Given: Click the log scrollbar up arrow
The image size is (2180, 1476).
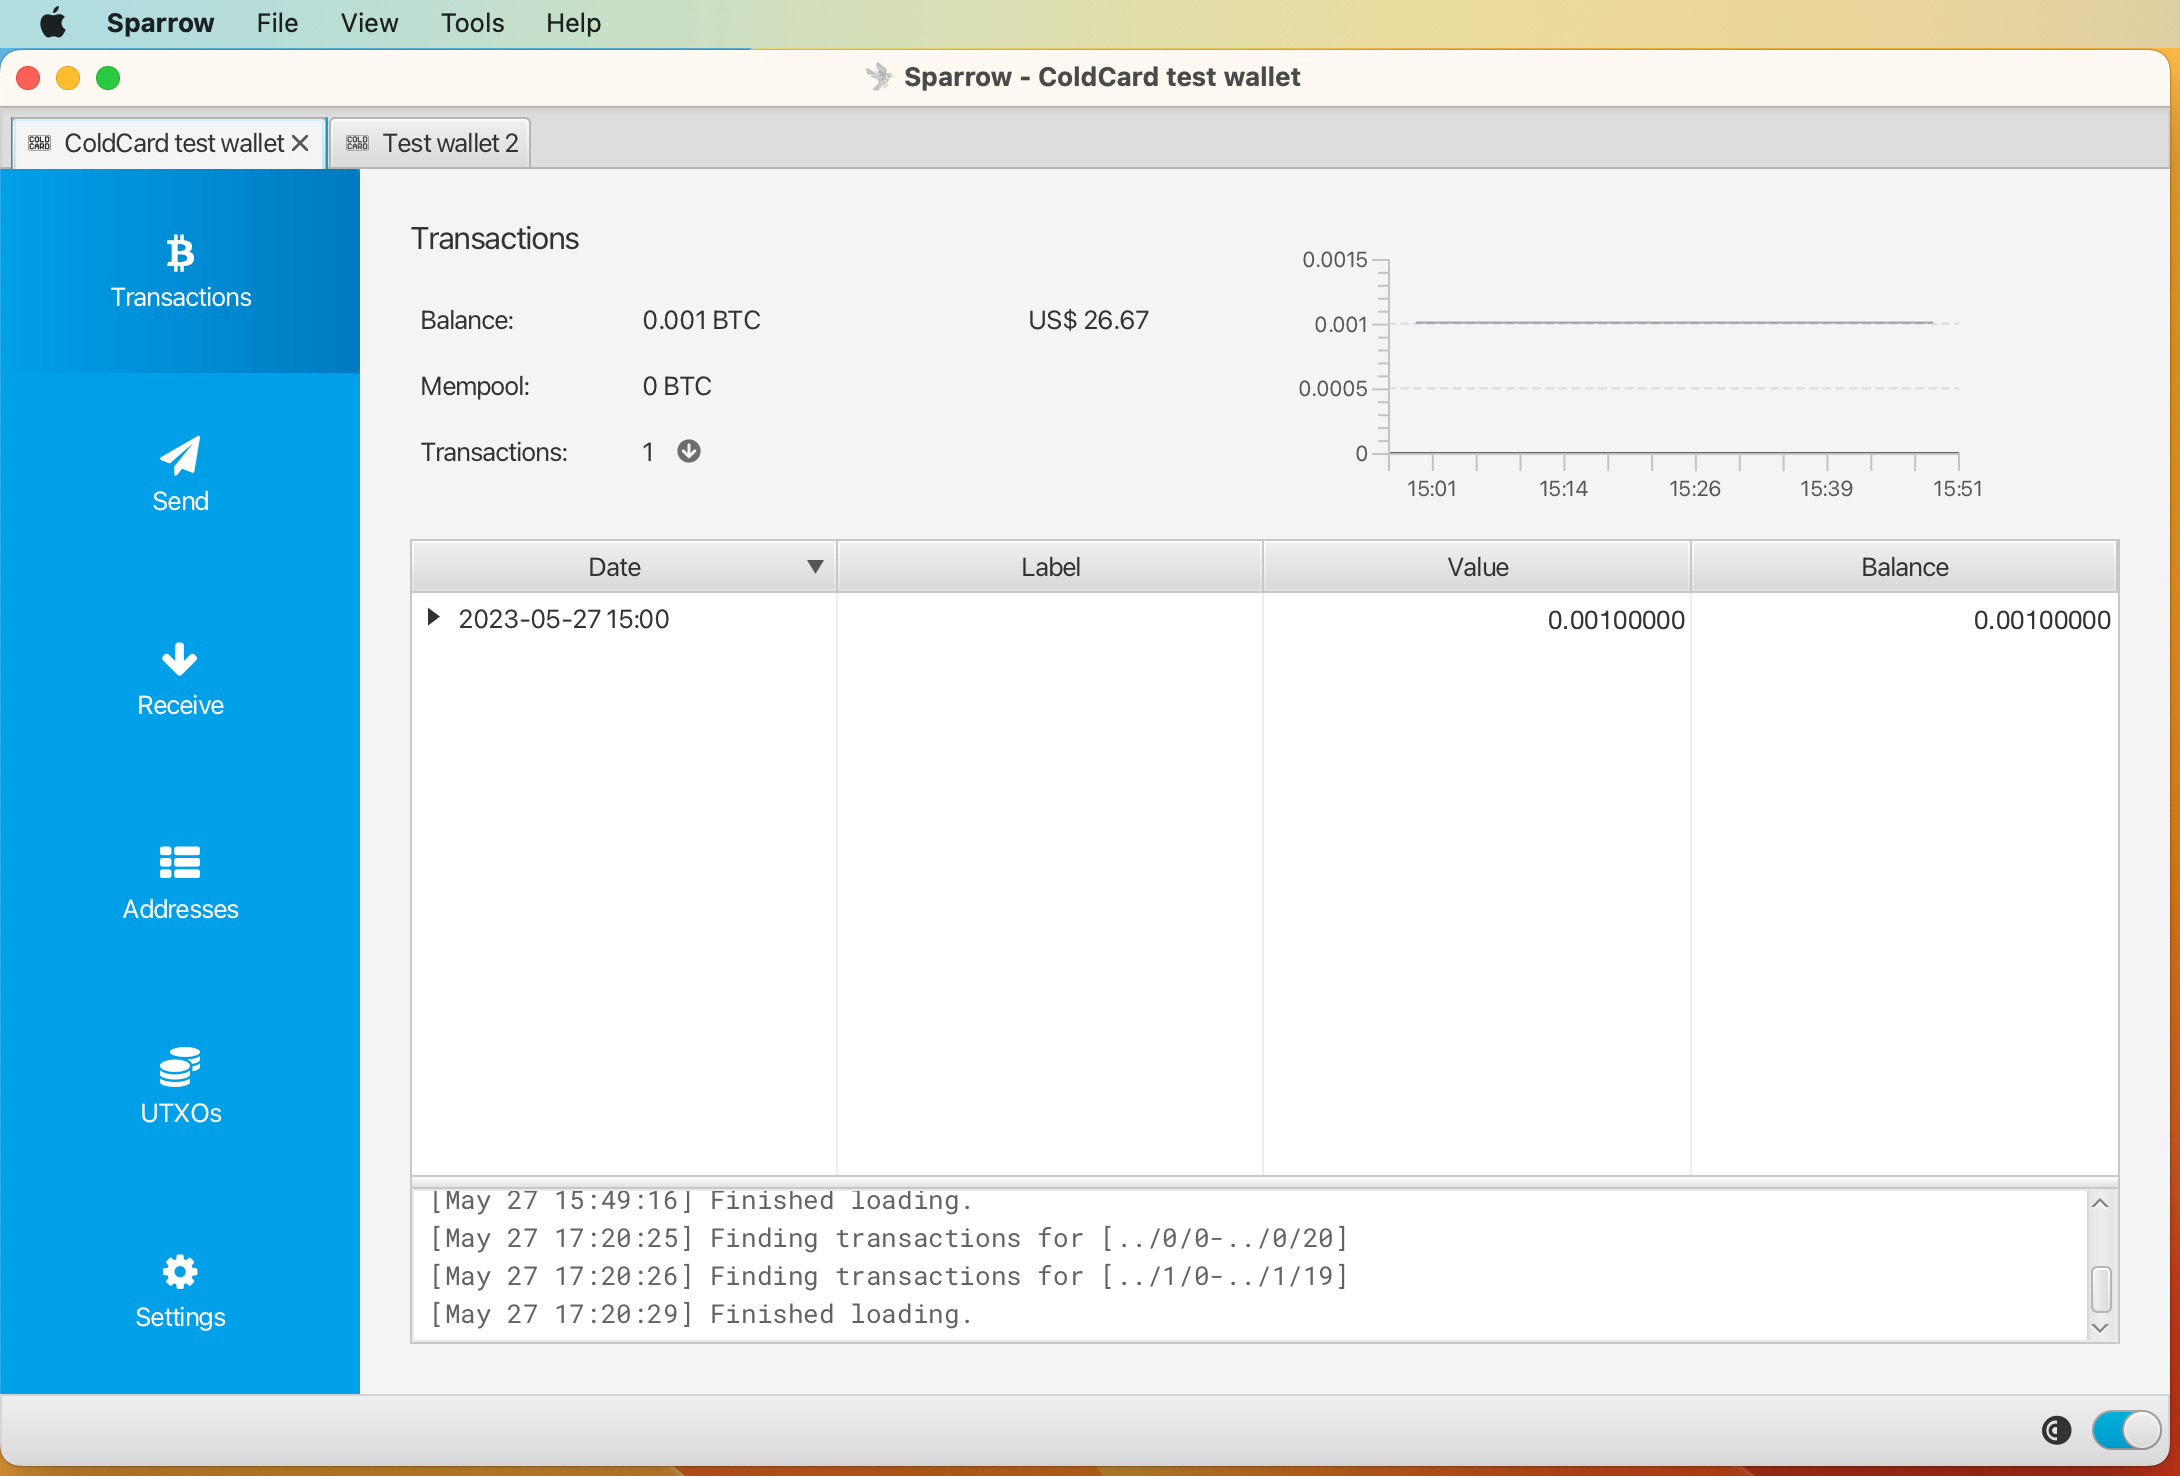Looking at the screenshot, I should point(2100,1203).
